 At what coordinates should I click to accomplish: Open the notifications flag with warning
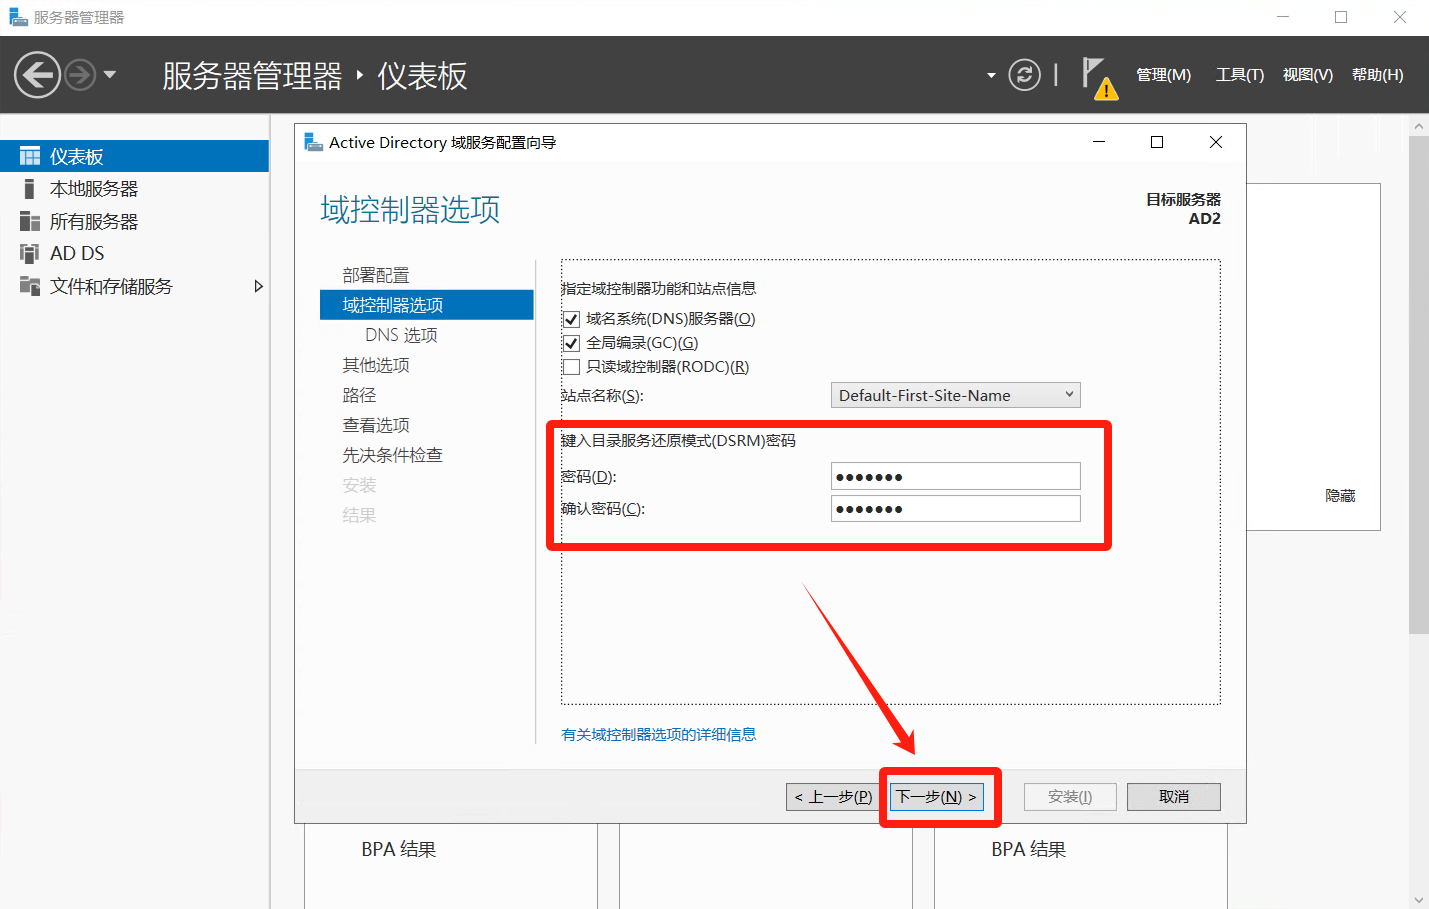[x=1098, y=77]
